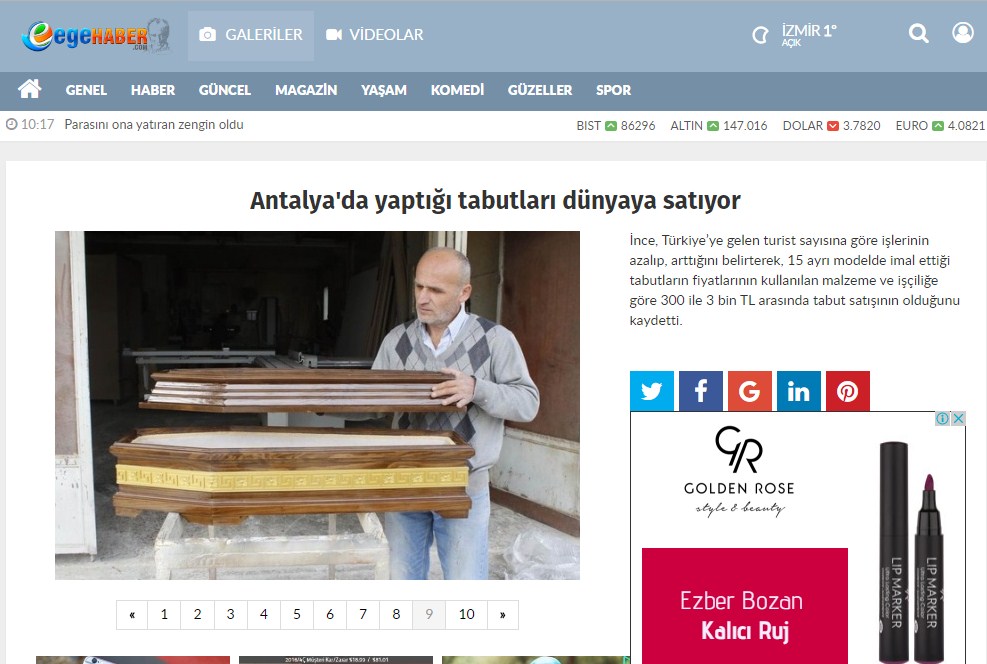Click the coffin maker gallery photo

click(x=317, y=405)
